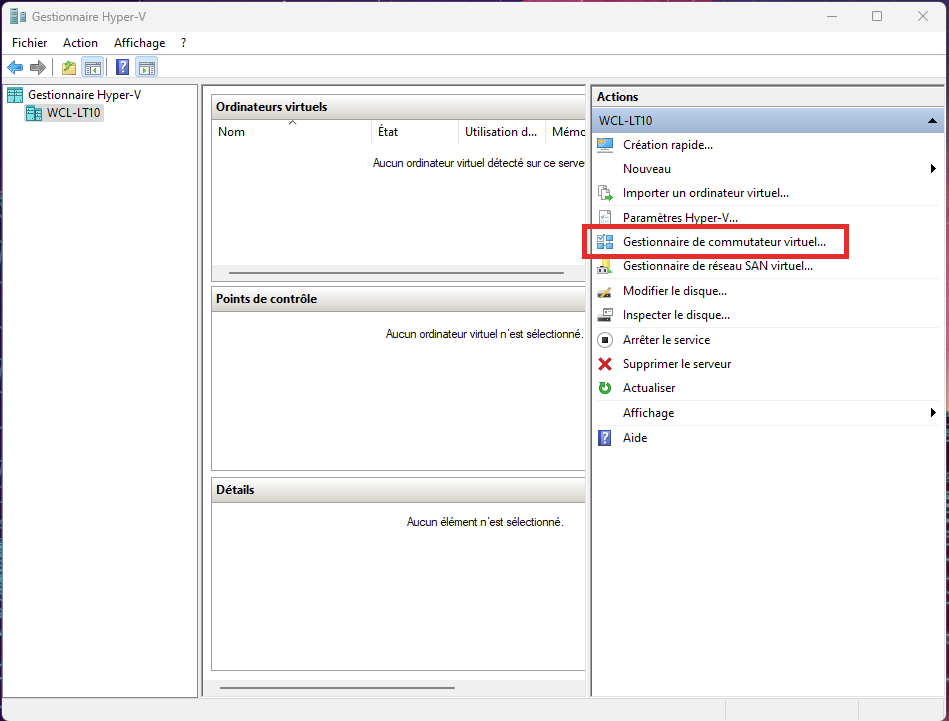This screenshot has width=949, height=721.
Task: Click the Paramètres Hyper-V icon
Action: 605,217
